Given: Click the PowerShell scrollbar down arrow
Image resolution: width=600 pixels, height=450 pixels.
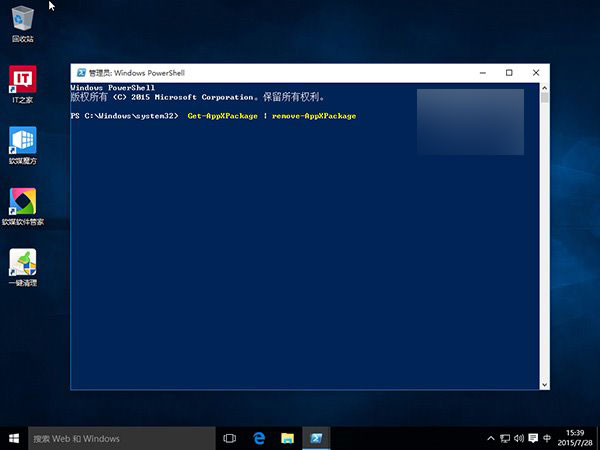Looking at the screenshot, I should tap(544, 384).
